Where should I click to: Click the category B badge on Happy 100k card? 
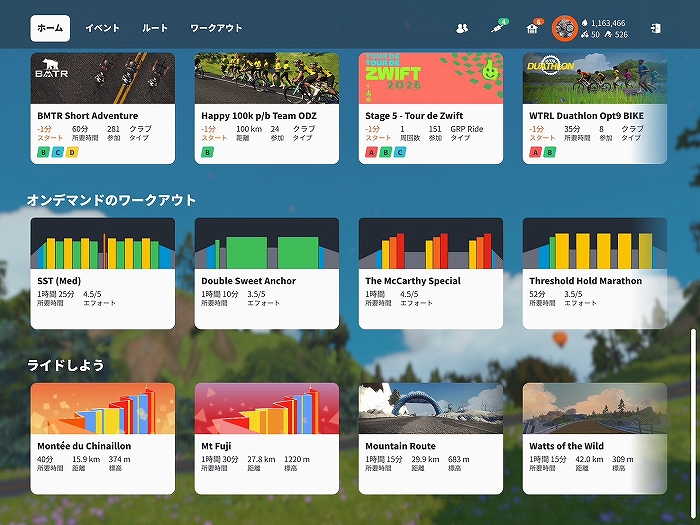[208, 152]
